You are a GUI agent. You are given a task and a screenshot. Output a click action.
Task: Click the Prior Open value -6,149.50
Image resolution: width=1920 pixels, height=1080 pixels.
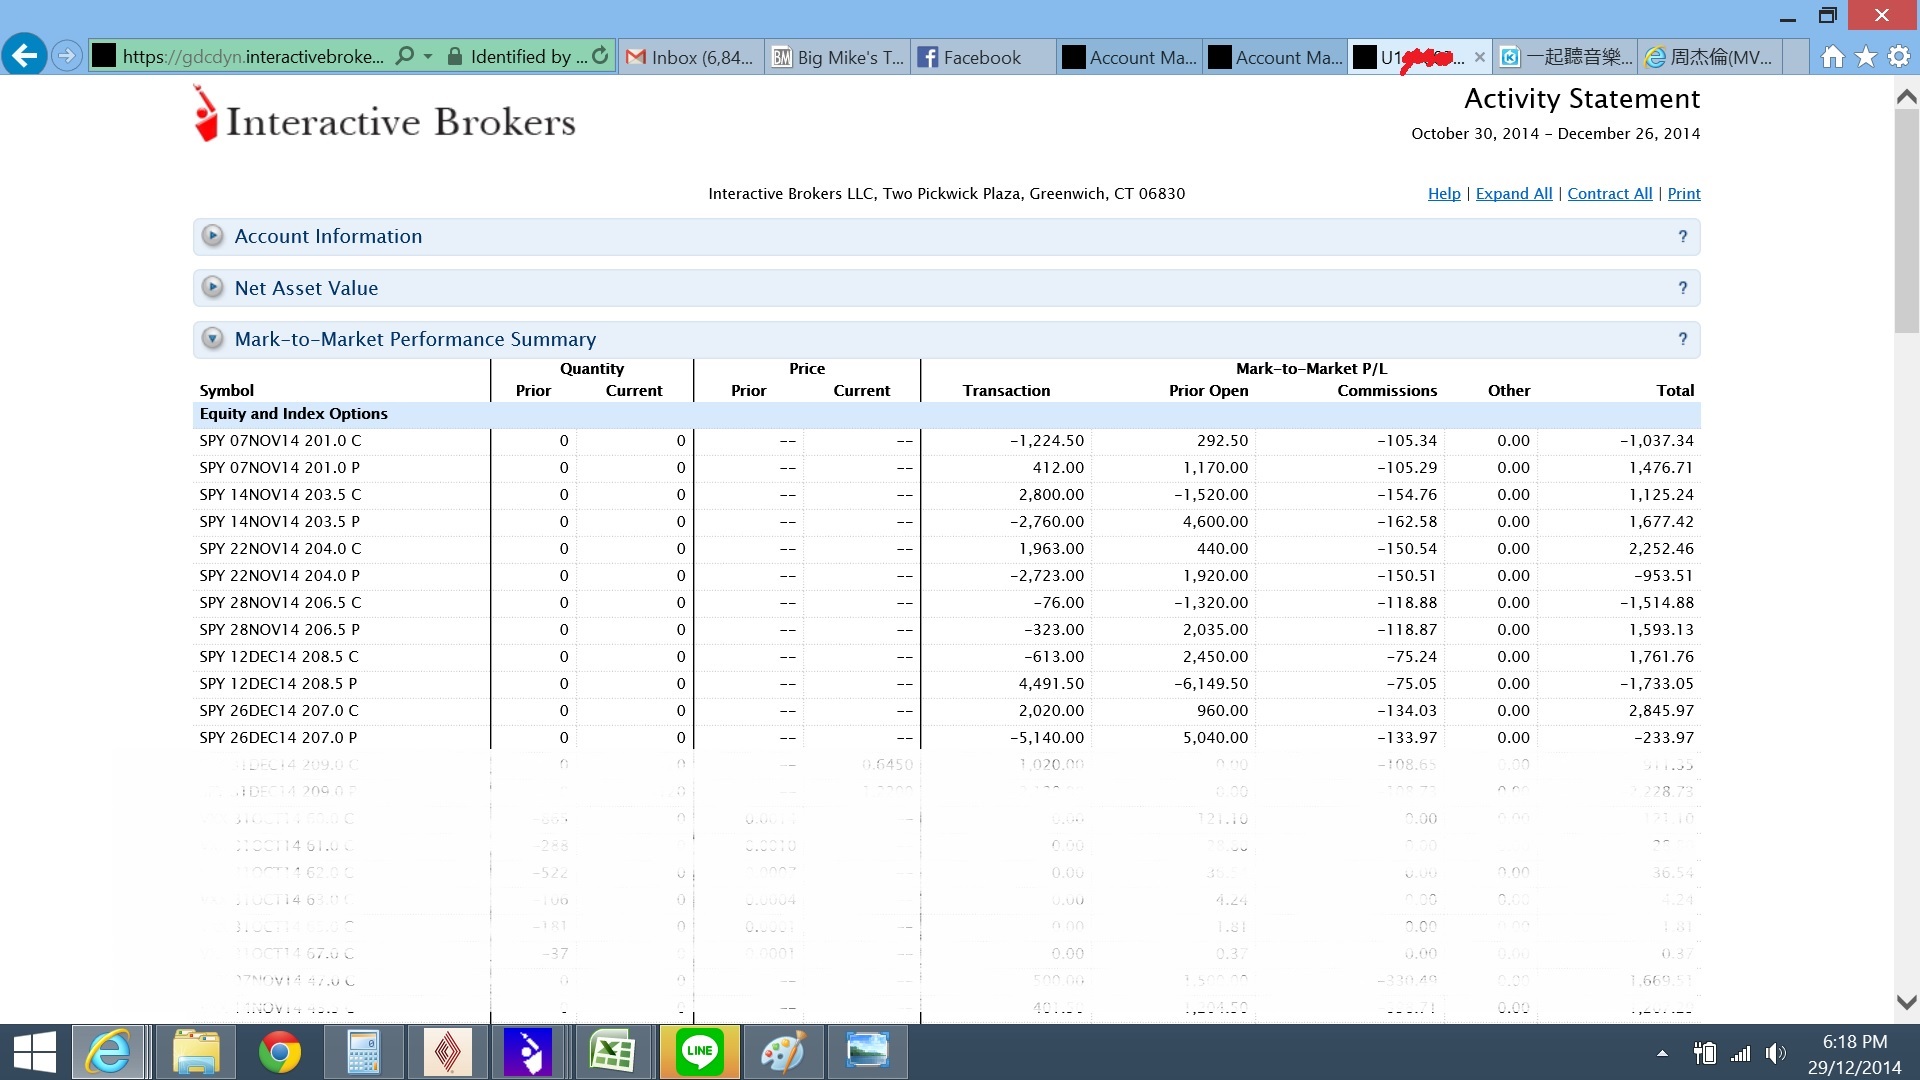pyautogui.click(x=1211, y=684)
